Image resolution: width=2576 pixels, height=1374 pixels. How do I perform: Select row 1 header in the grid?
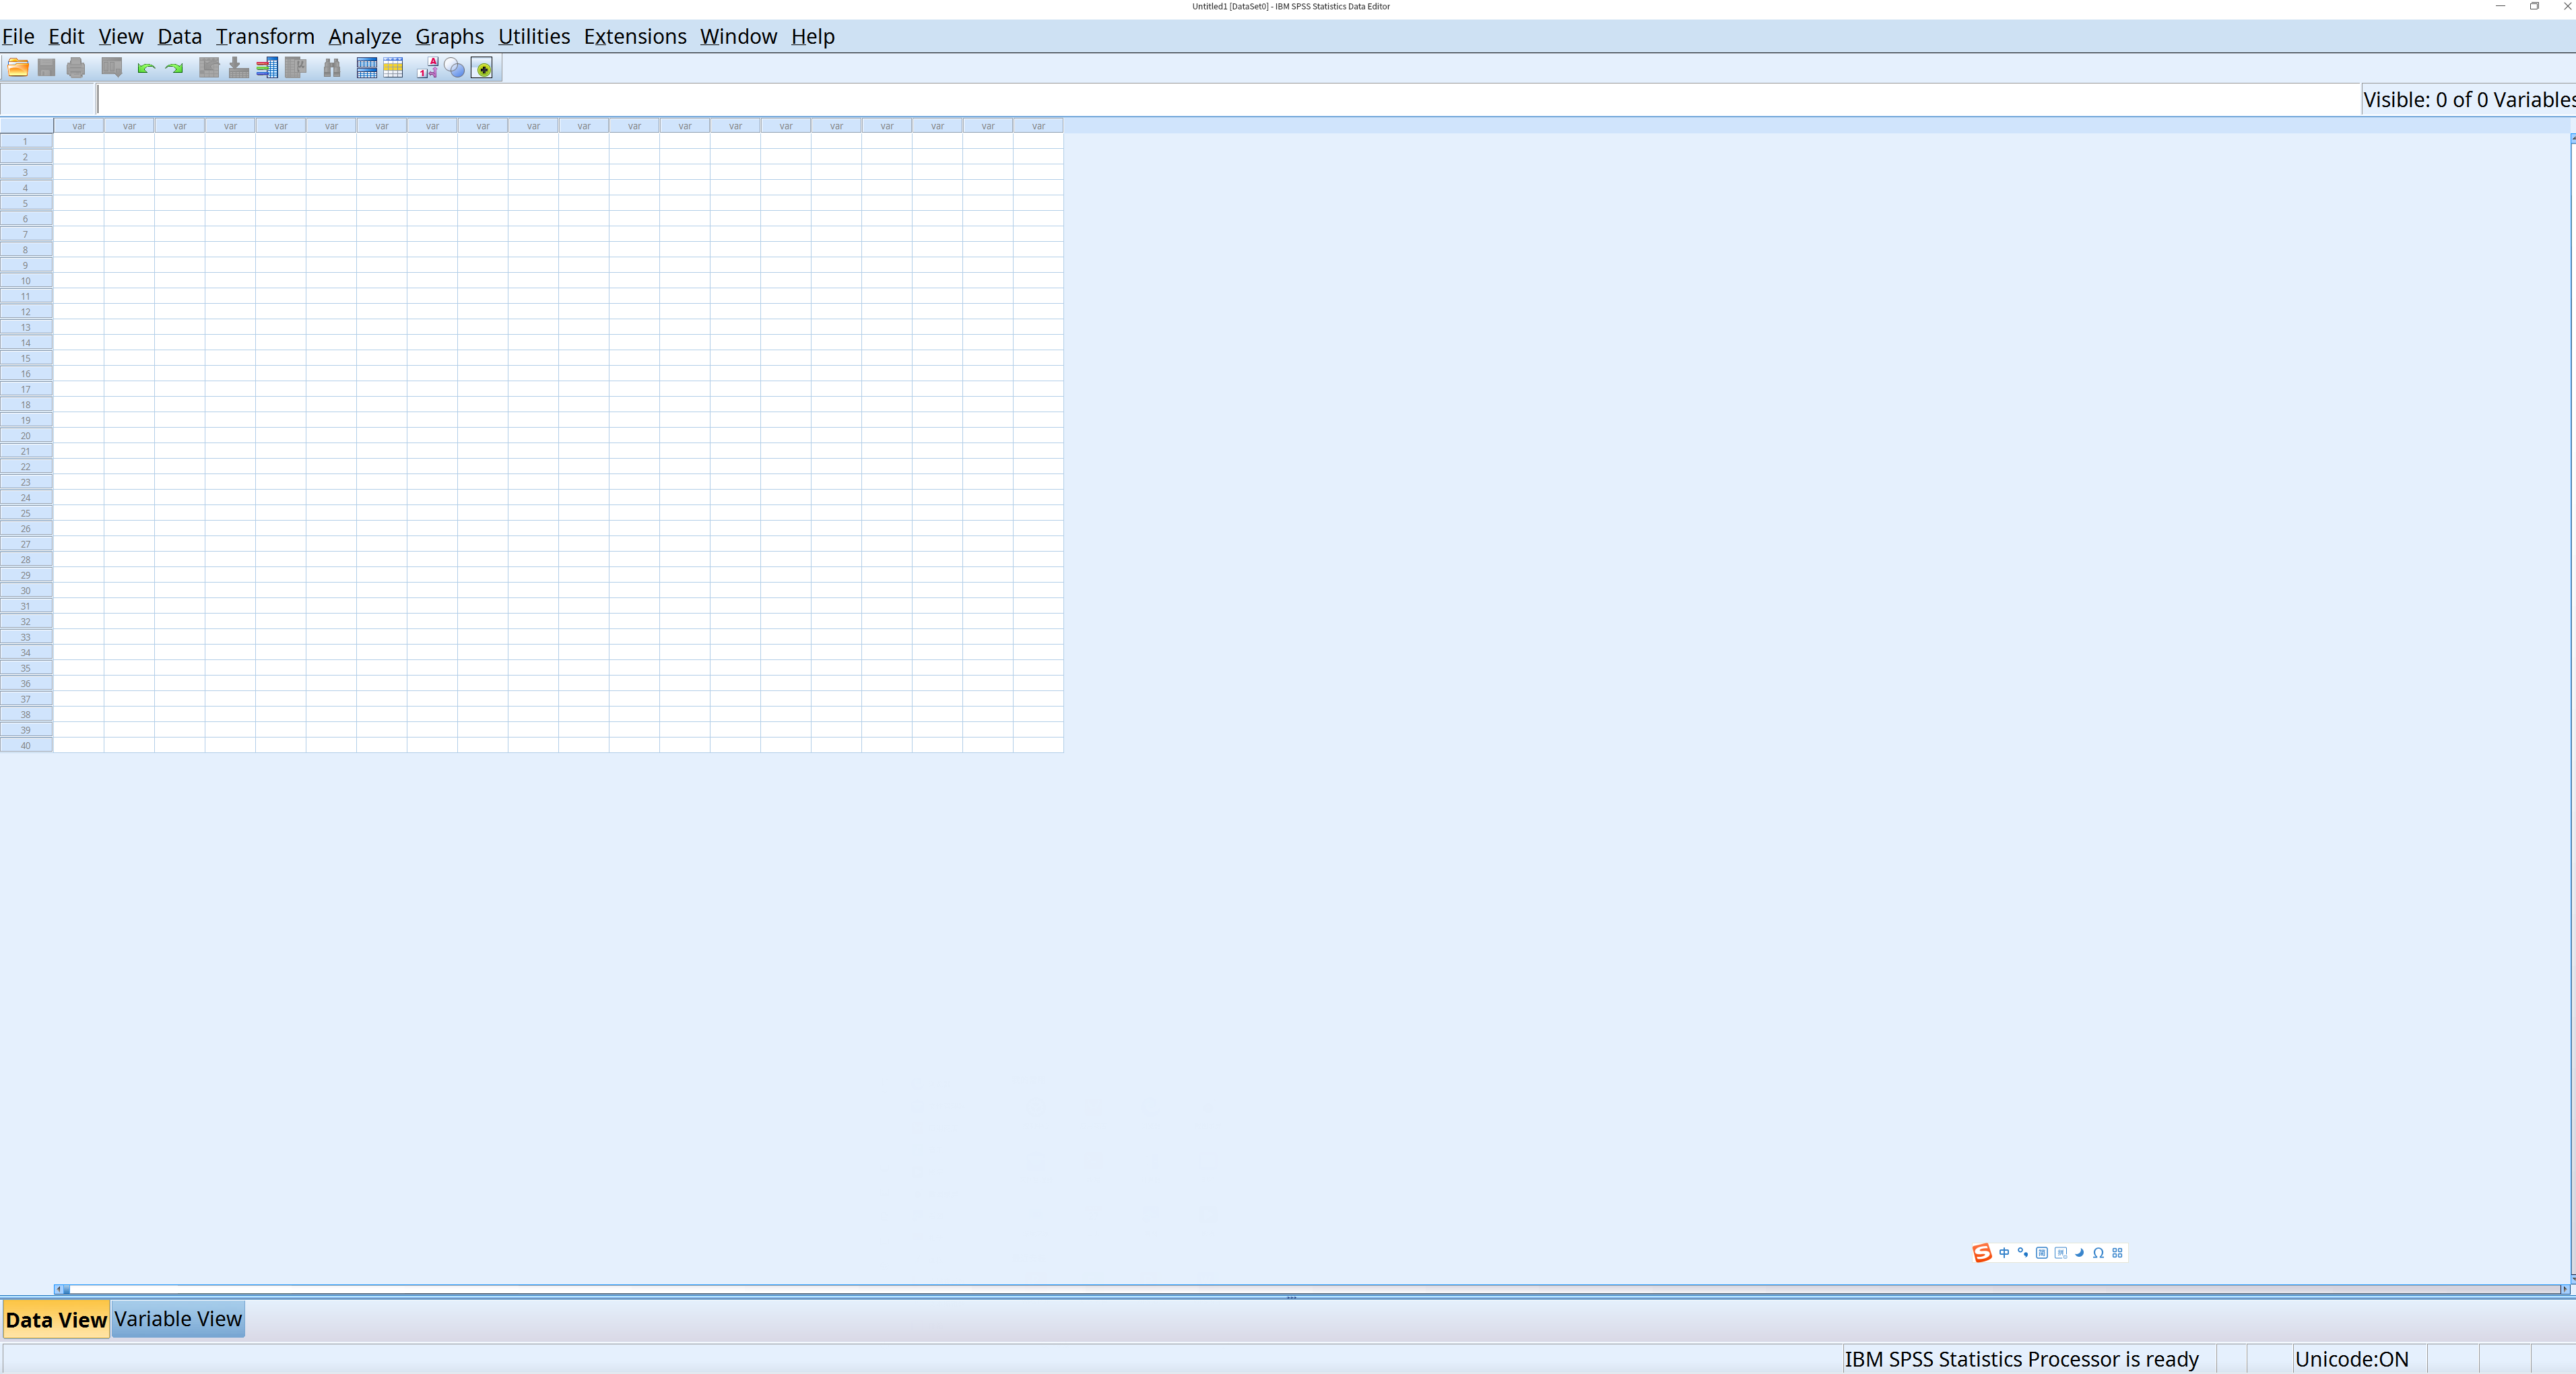click(26, 142)
